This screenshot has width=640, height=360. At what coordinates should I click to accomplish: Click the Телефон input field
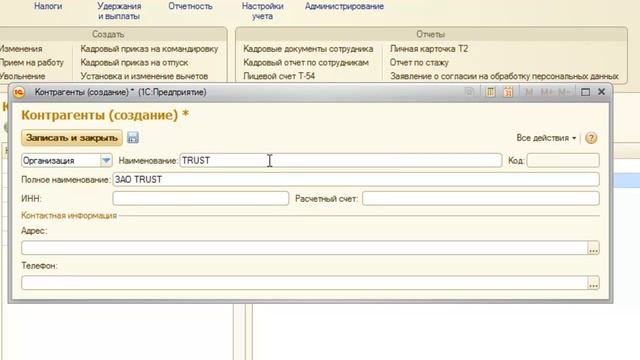coord(304,283)
